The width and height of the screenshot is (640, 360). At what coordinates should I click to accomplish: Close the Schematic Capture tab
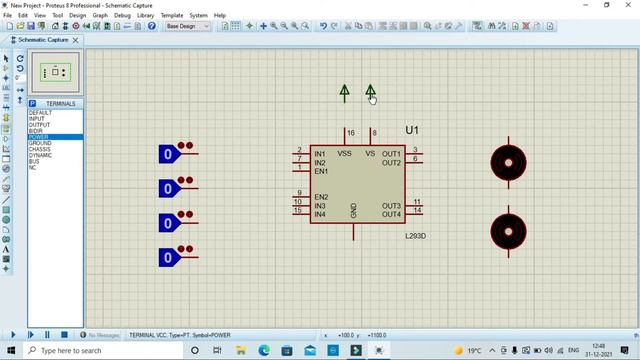[x=76, y=40]
